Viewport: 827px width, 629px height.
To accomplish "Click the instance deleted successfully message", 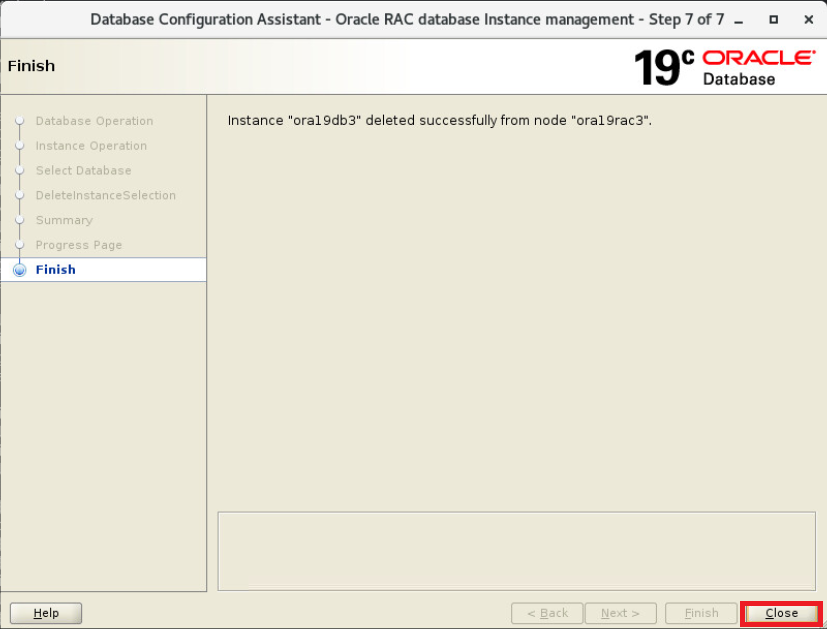I will (x=439, y=120).
